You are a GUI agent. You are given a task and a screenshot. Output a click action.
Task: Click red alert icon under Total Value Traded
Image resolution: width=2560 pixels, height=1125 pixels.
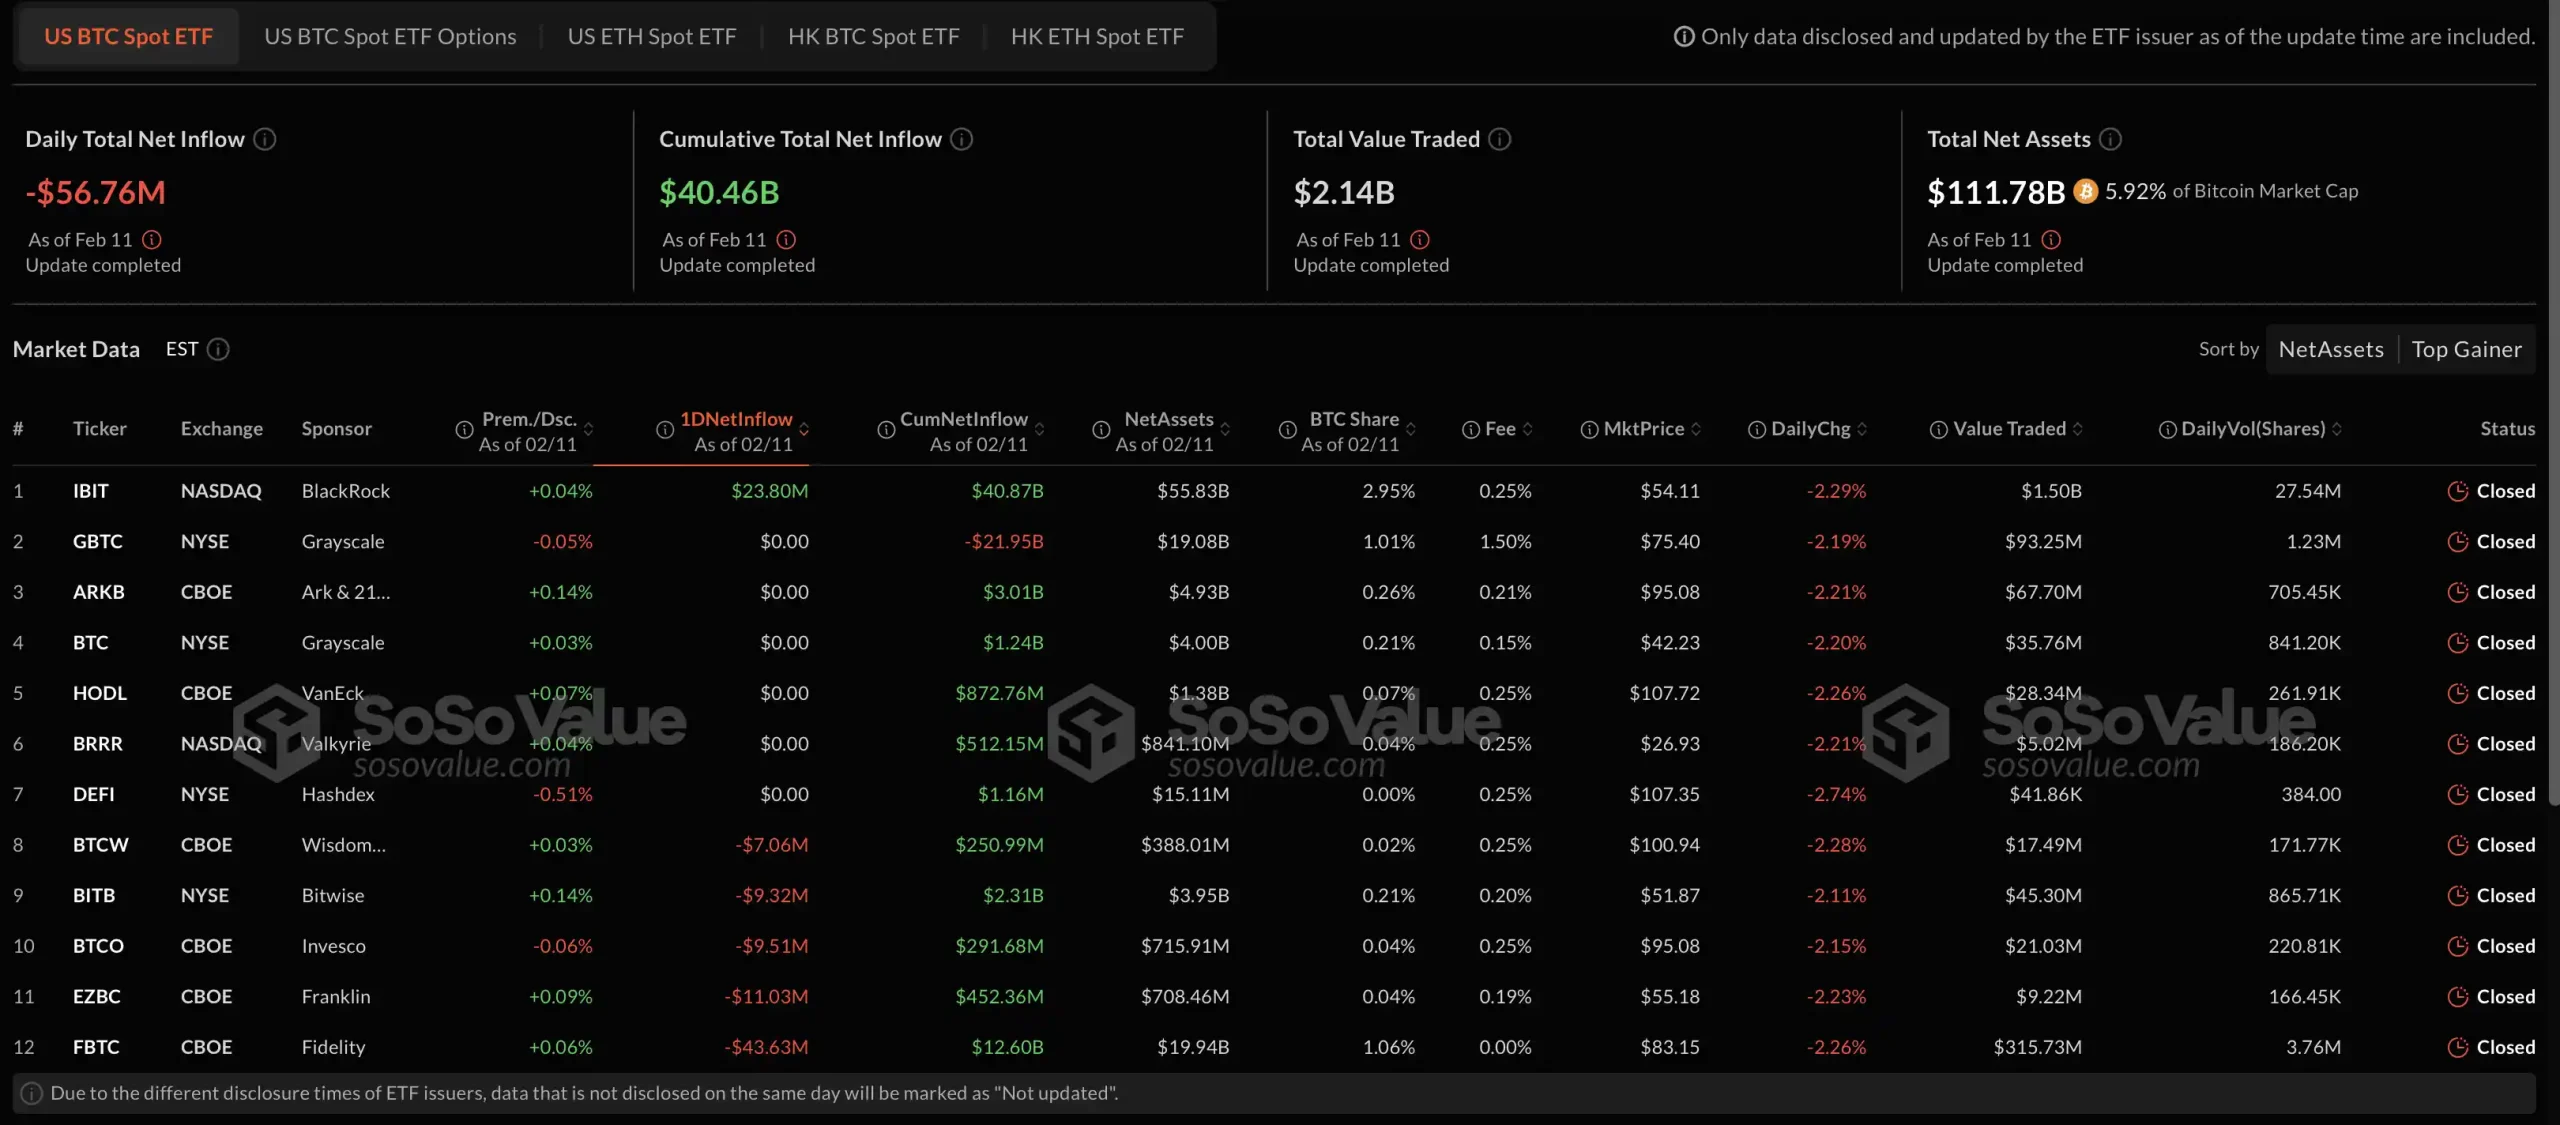[1420, 240]
